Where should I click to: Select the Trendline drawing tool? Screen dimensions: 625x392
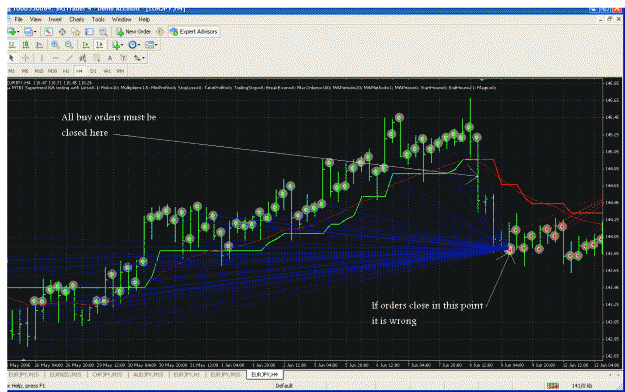click(69, 58)
